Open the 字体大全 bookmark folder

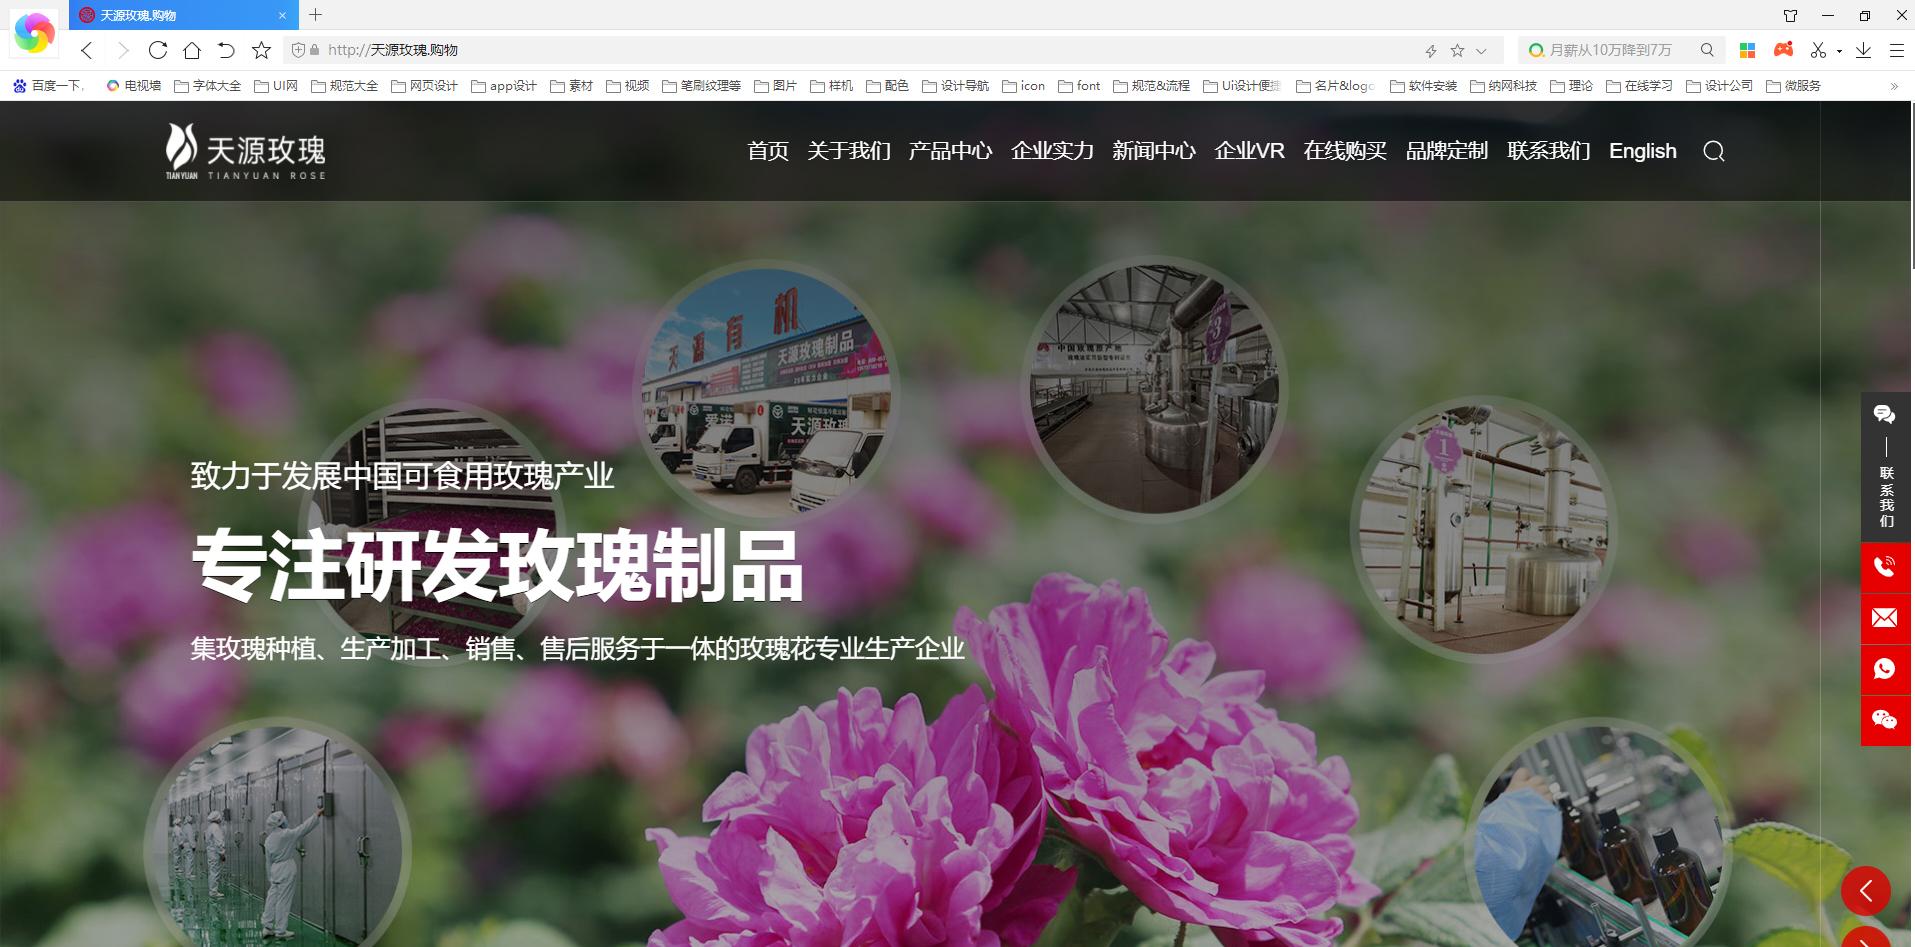coord(208,86)
